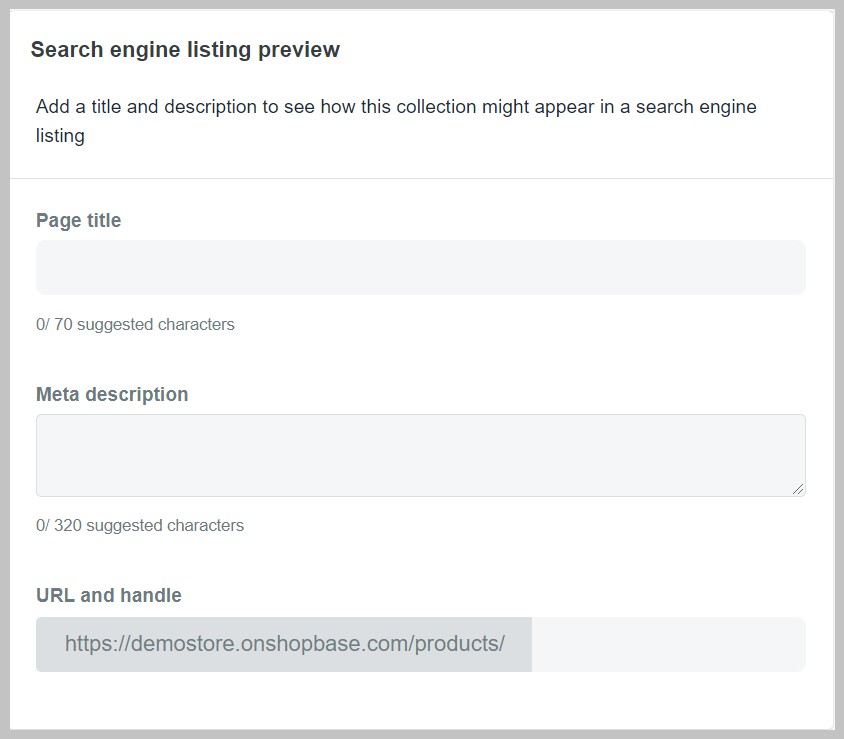844x739 pixels.
Task: Click the "Meta description" field label
Action: coord(112,394)
